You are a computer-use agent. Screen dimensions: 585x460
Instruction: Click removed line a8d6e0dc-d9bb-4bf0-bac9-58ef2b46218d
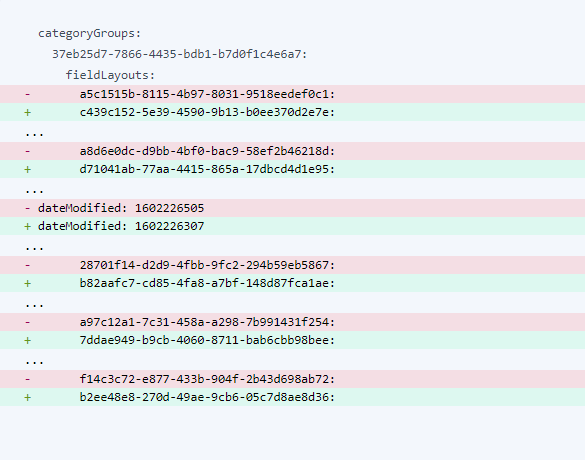(292, 151)
